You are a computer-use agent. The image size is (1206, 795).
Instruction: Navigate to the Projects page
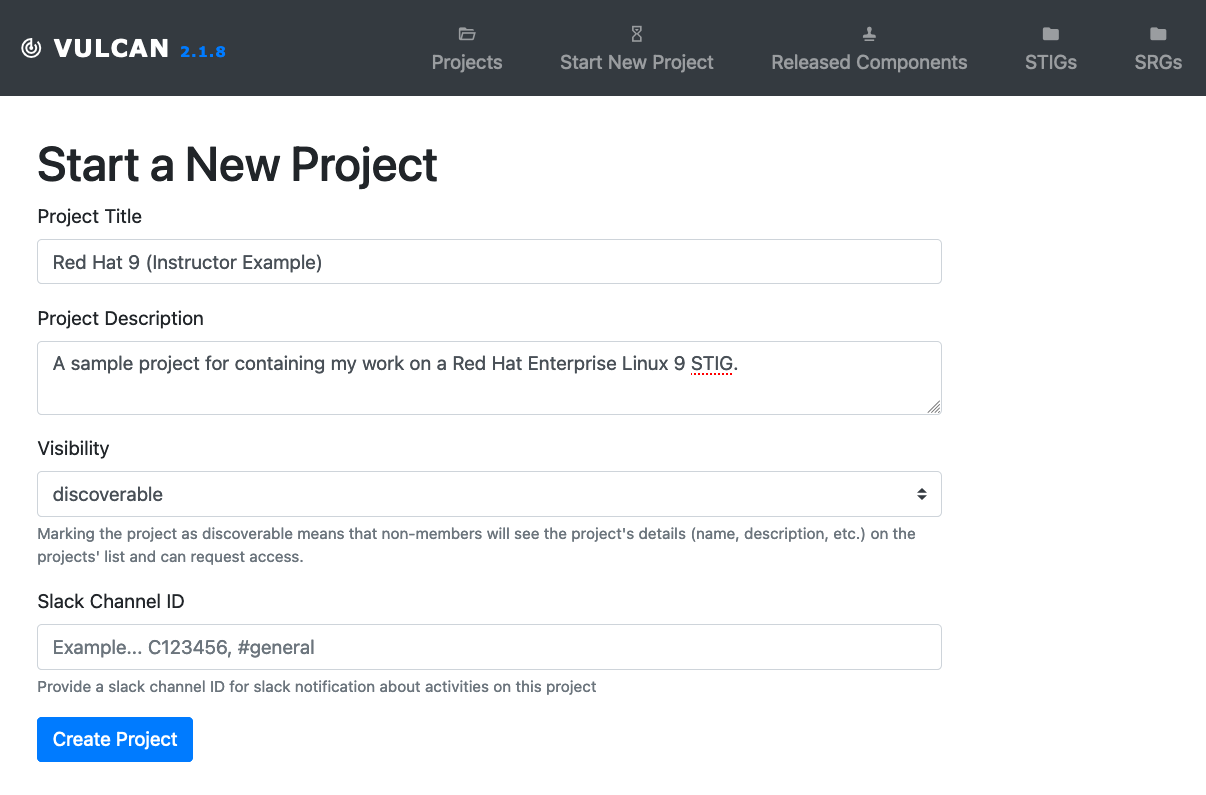[466, 62]
